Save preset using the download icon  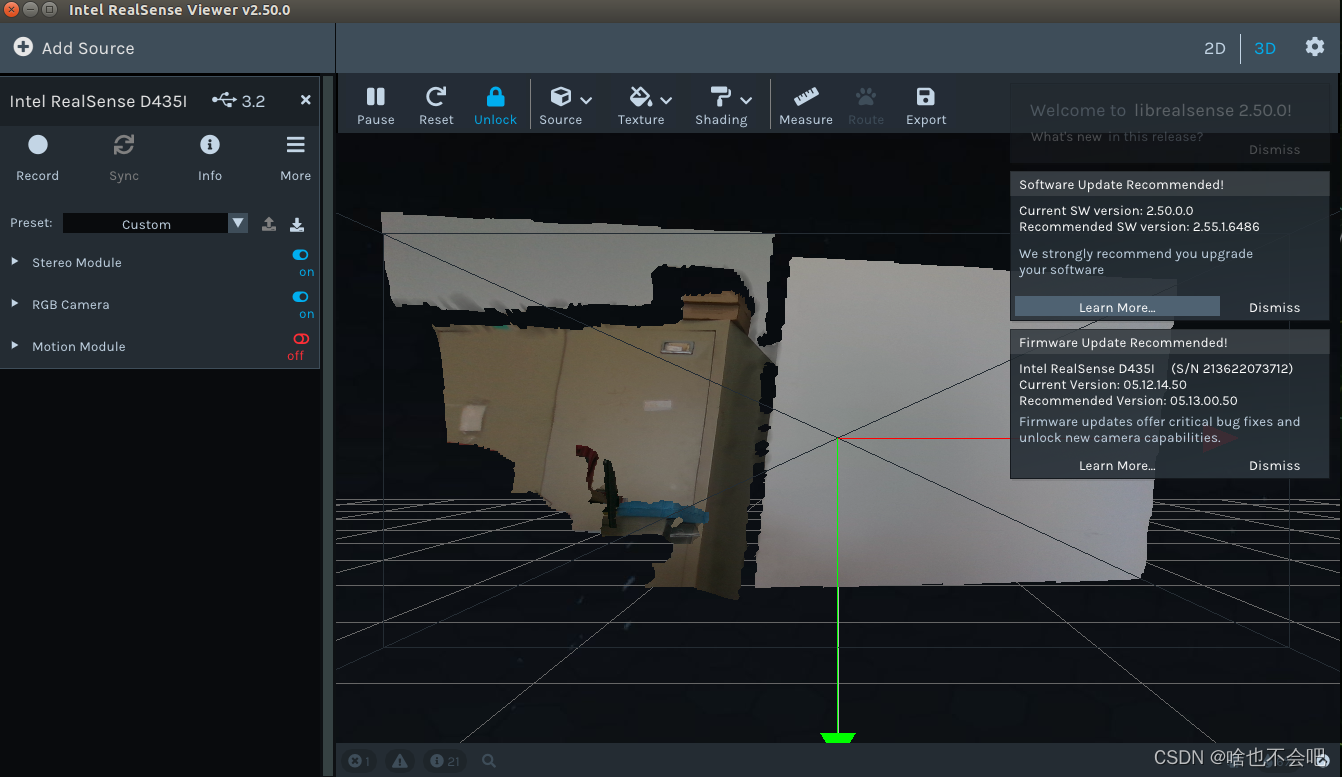point(297,224)
